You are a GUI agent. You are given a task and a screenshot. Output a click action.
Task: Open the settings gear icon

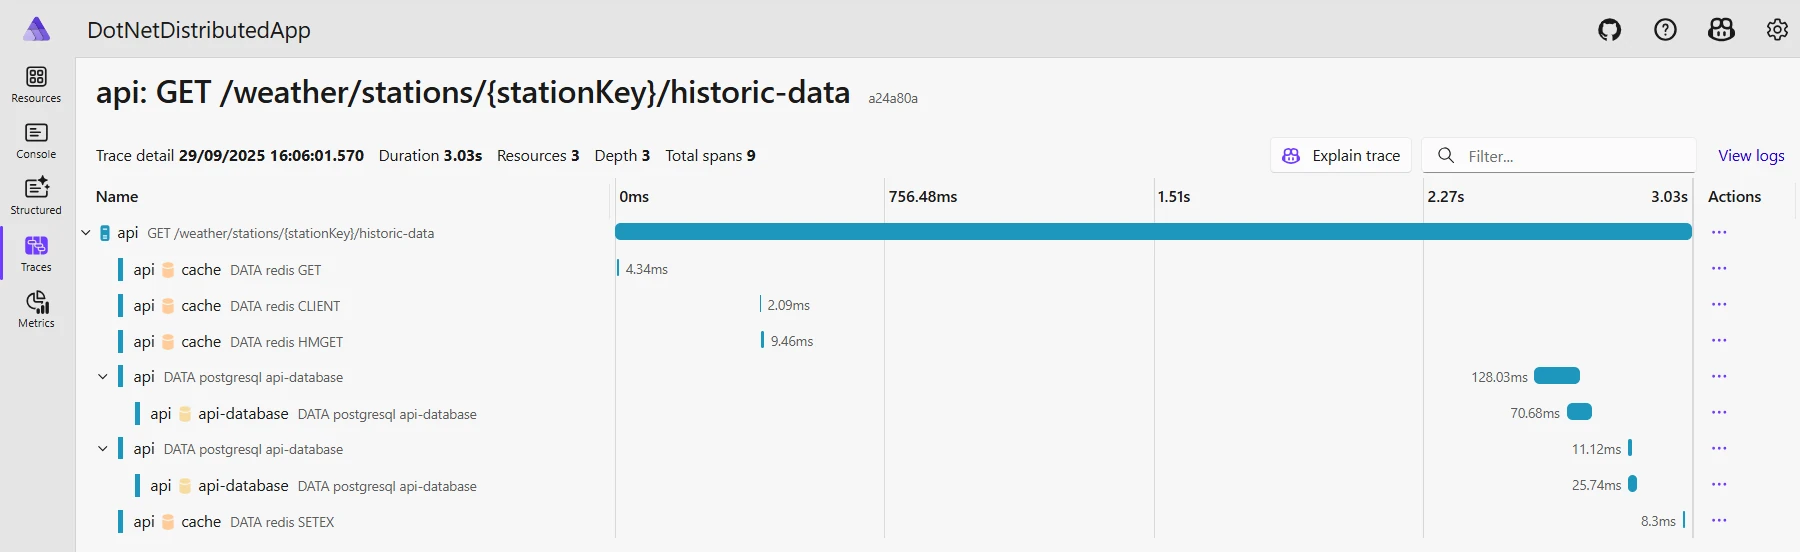(x=1777, y=30)
